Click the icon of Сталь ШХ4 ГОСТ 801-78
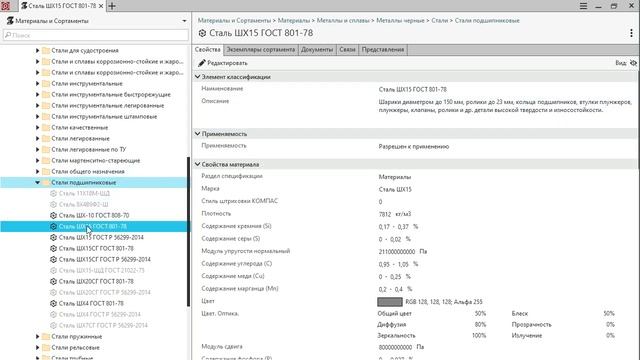The width and height of the screenshot is (640, 360). 53,303
